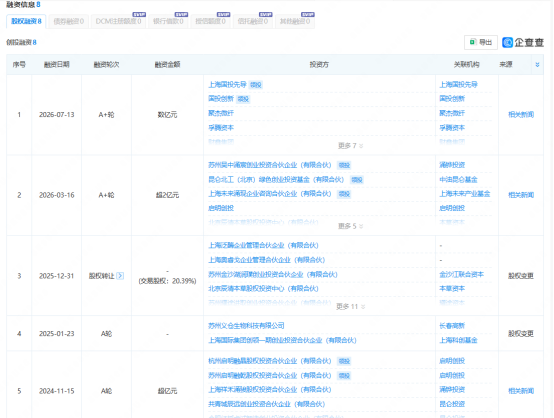Open 苏州金沙湖润璞创业投资合伙企业 investor link

[x=273, y=274]
